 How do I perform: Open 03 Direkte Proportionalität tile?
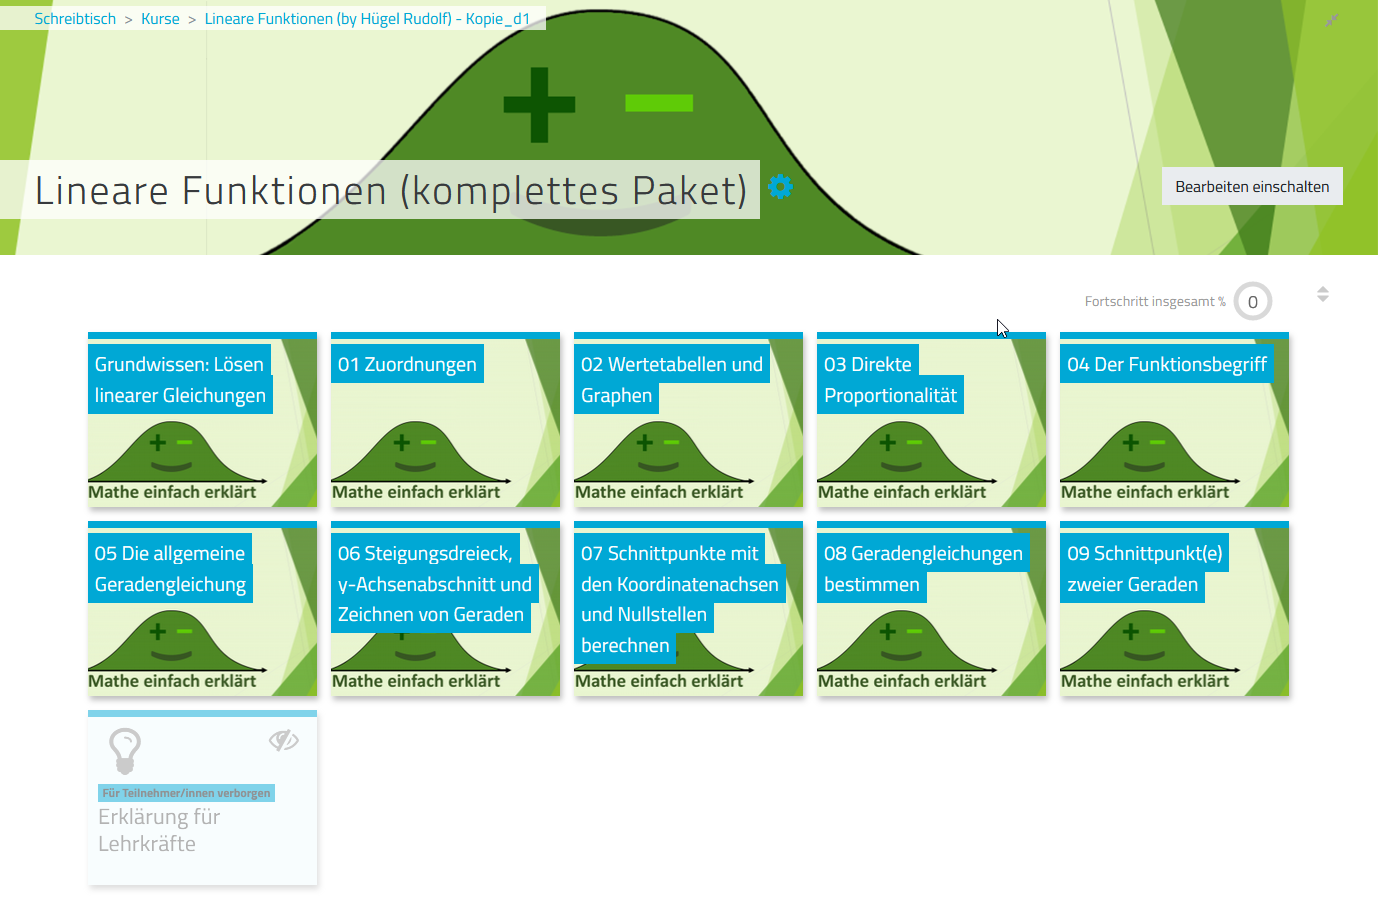click(x=931, y=420)
